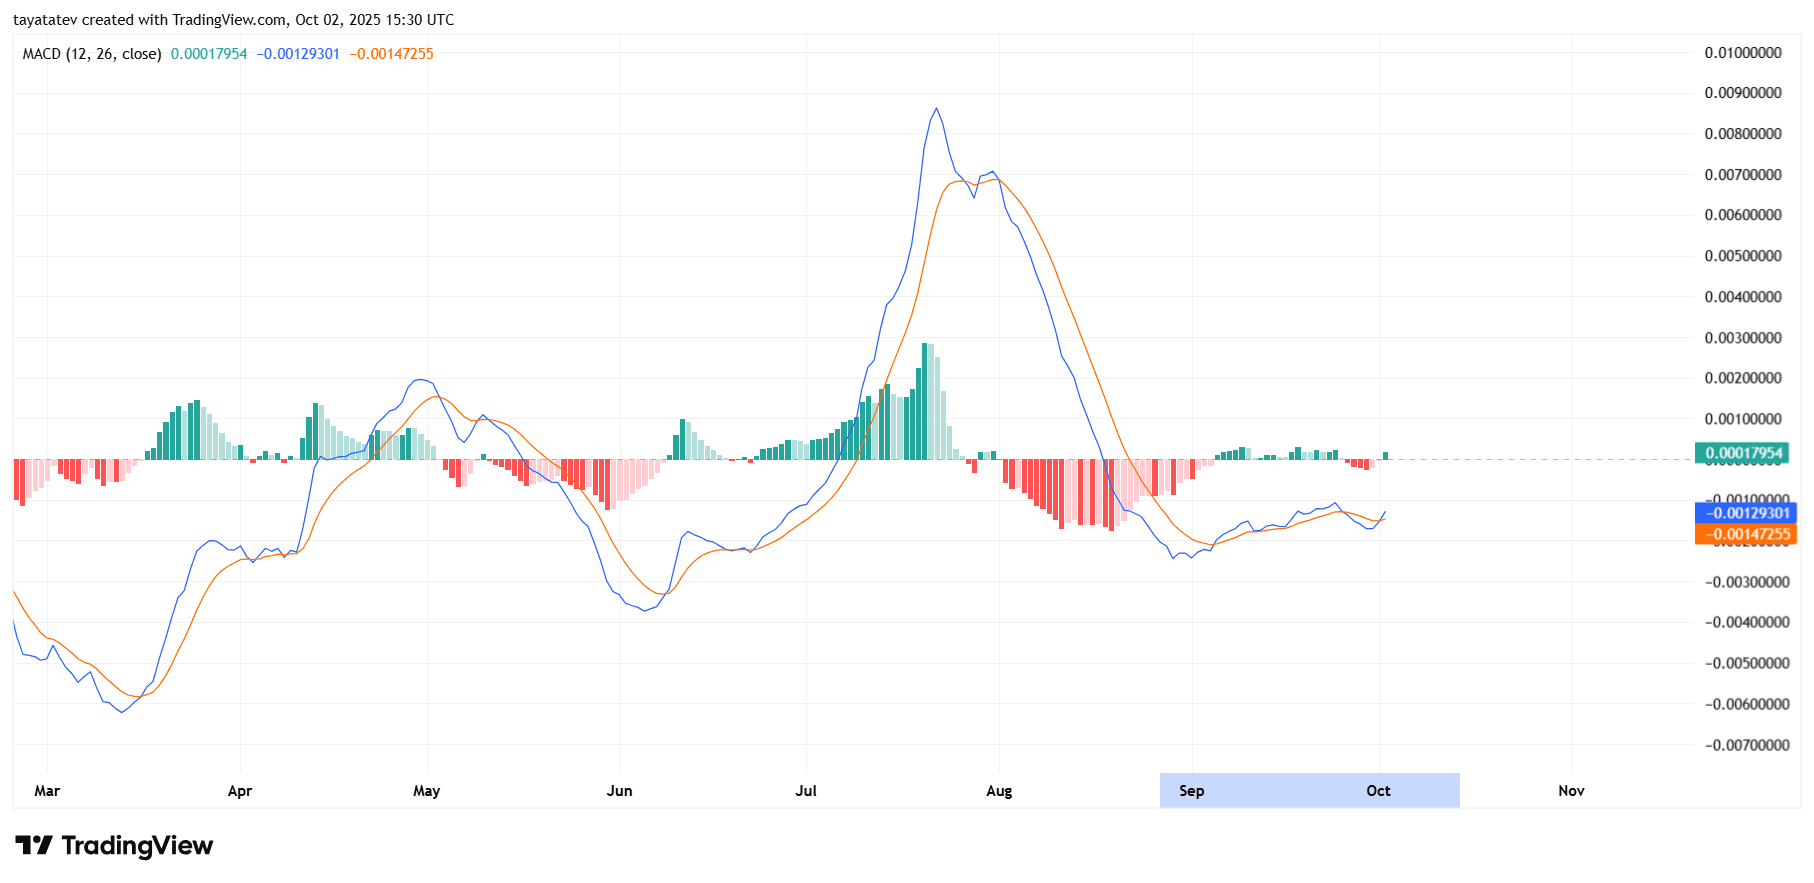Click the Aug label on the time axis
The height and width of the screenshot is (883, 1814).
pos(999,791)
